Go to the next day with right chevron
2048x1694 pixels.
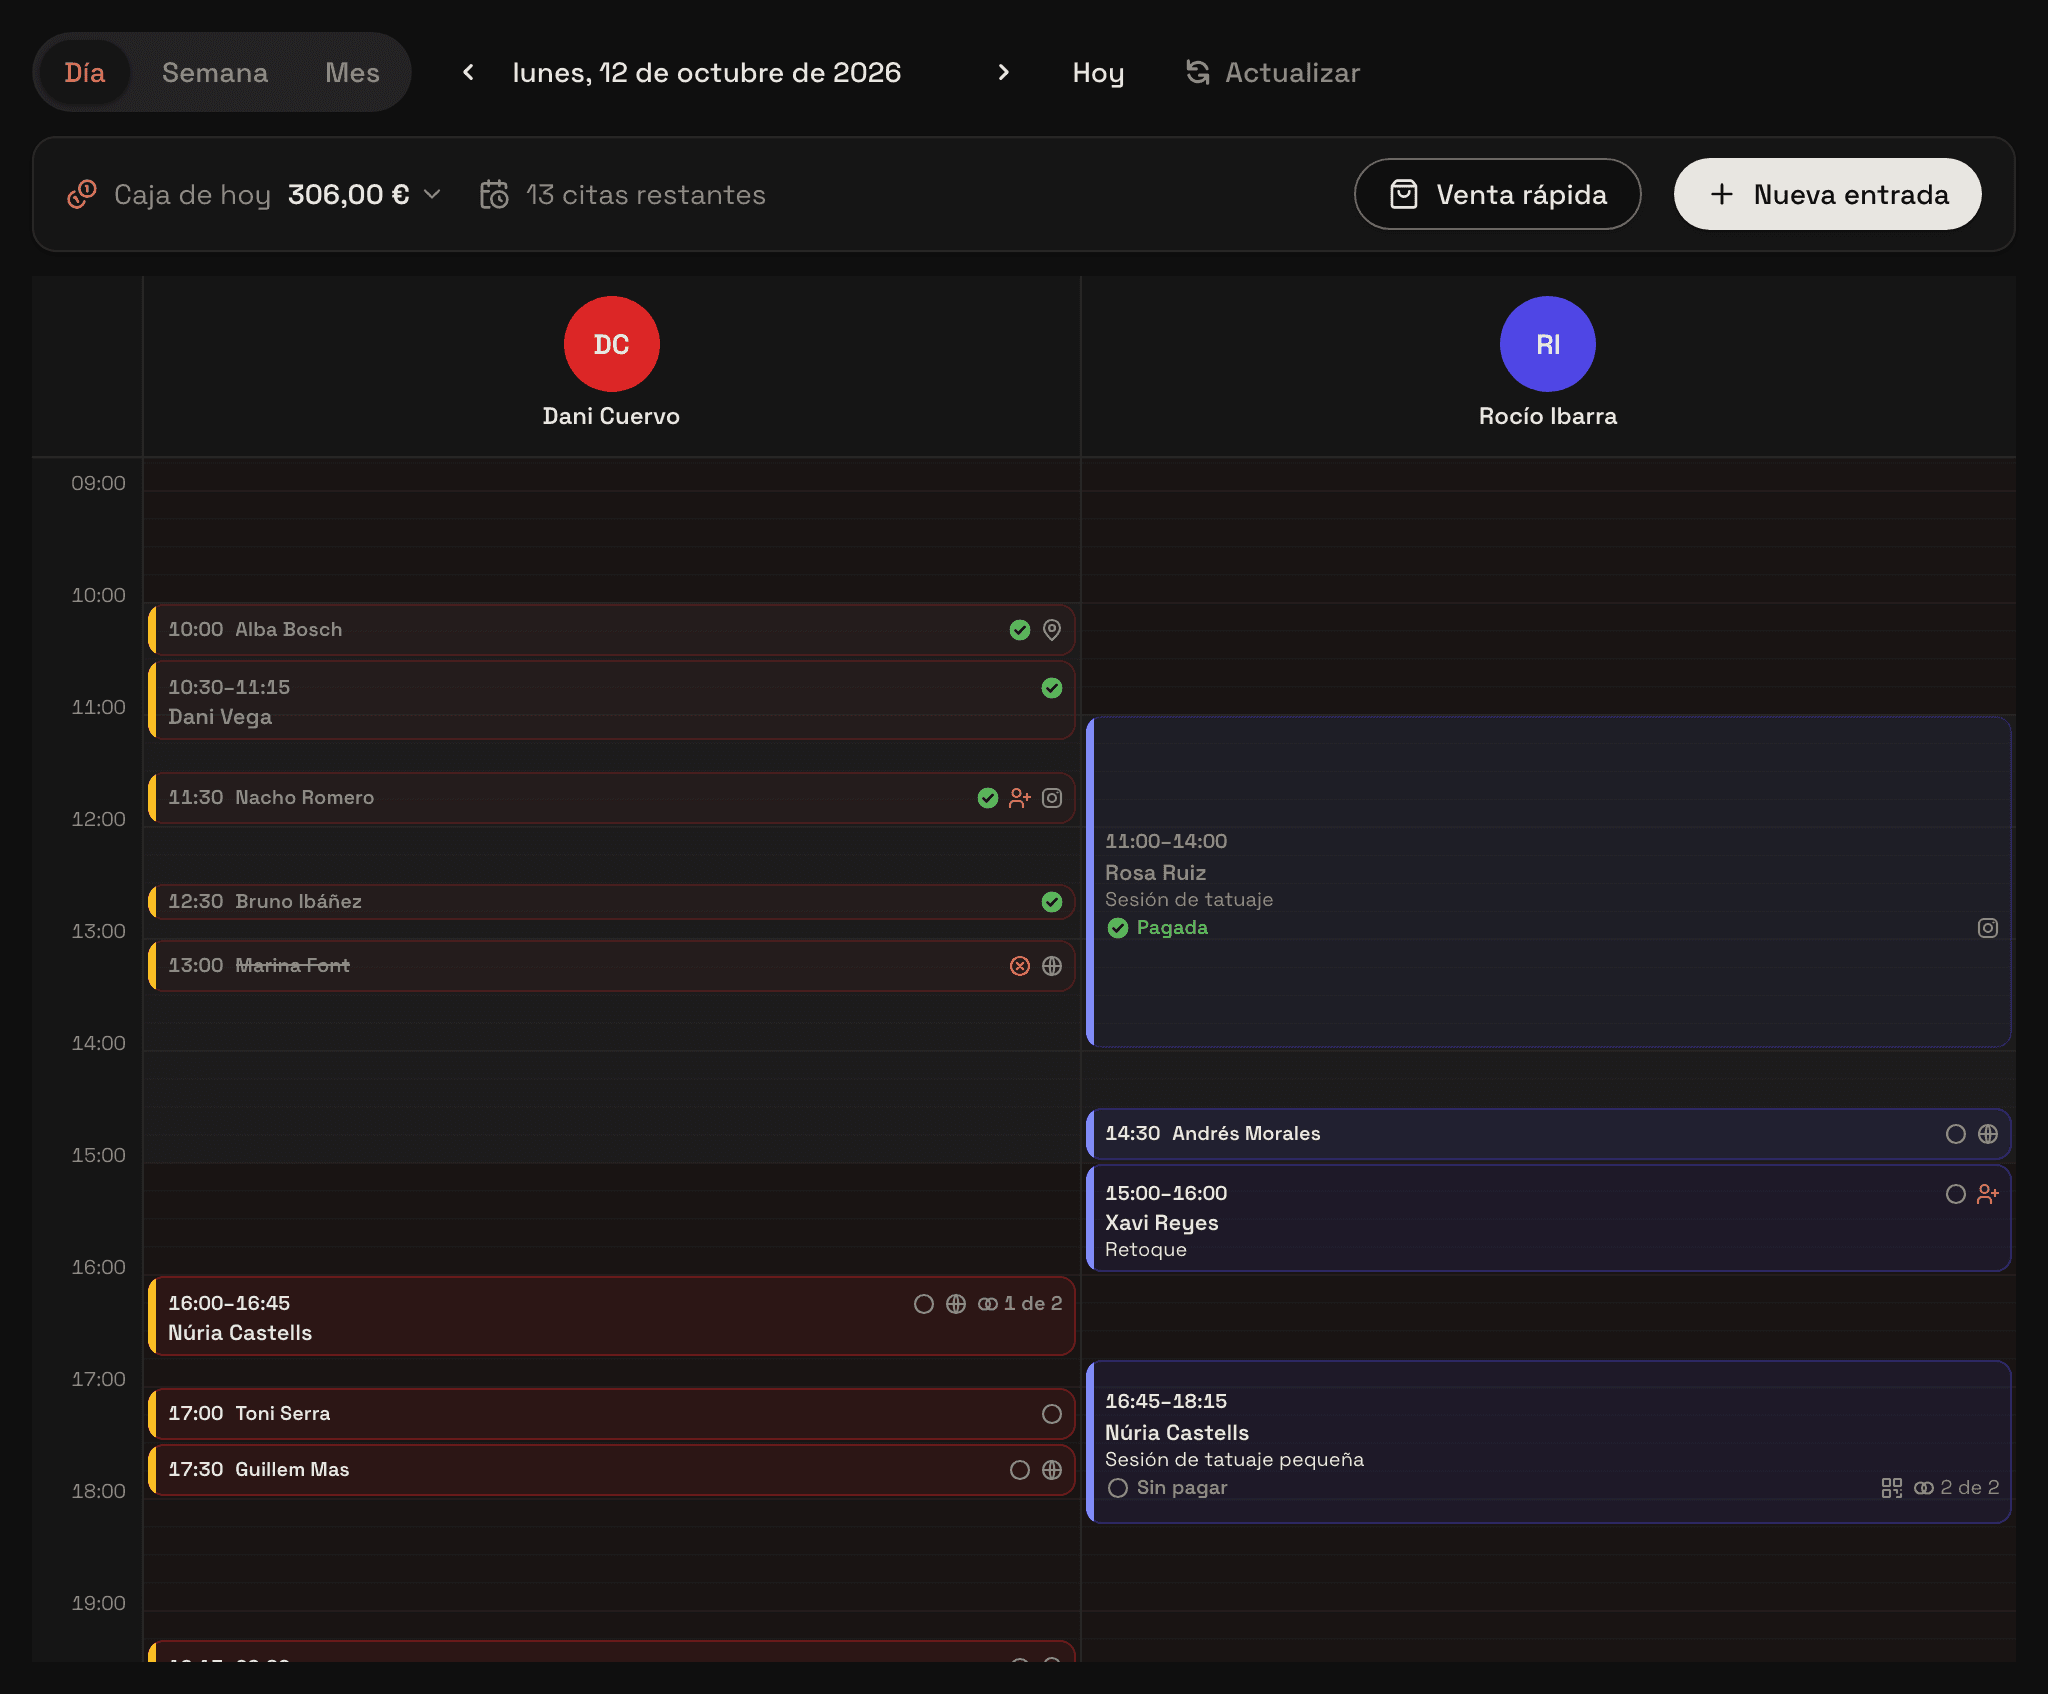click(x=1004, y=72)
